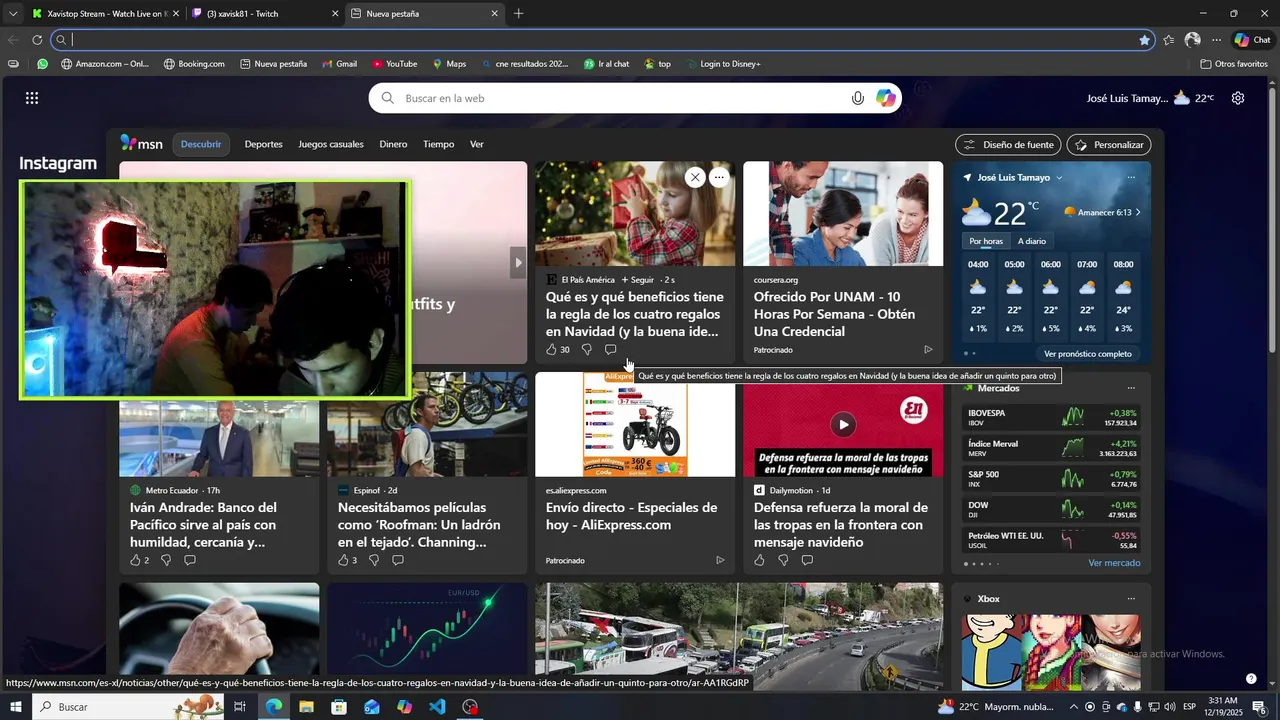1280x720 pixels.
Task: Open Copilot from the search box icon
Action: point(885,98)
